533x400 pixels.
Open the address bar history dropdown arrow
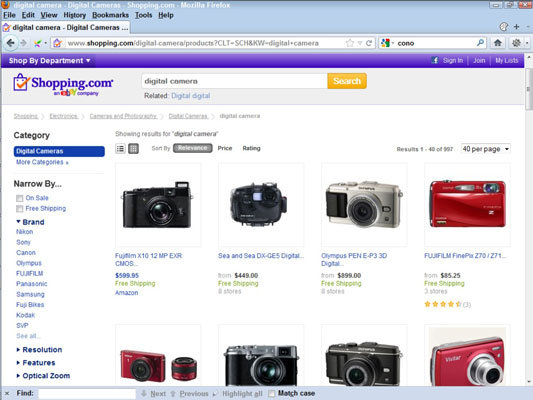point(360,43)
